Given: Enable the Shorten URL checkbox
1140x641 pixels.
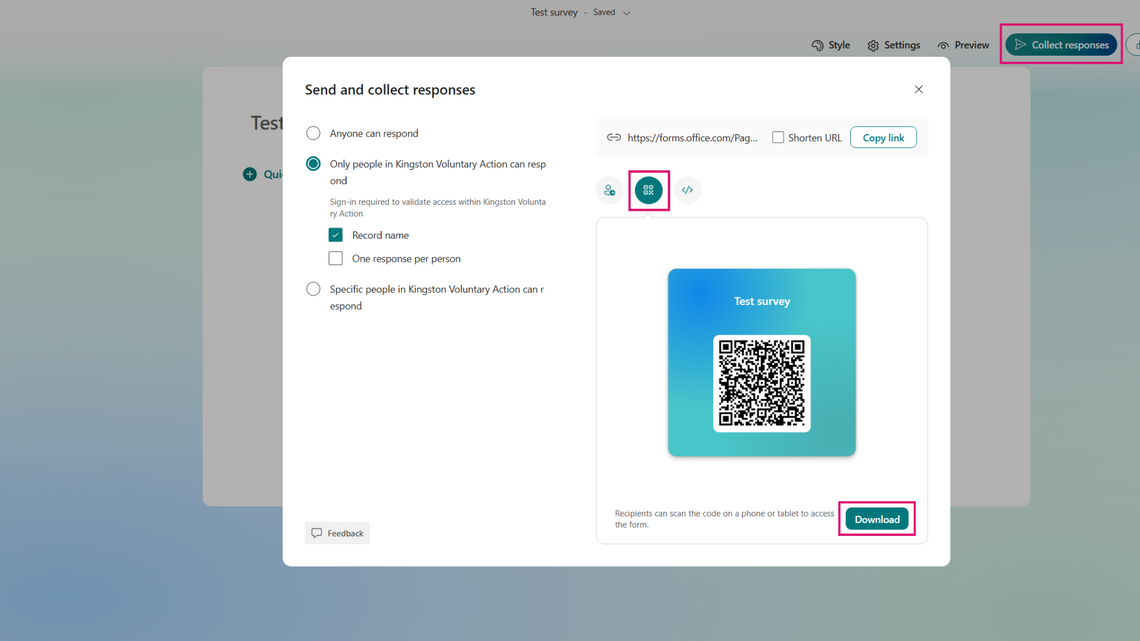Looking at the screenshot, I should click(x=778, y=137).
